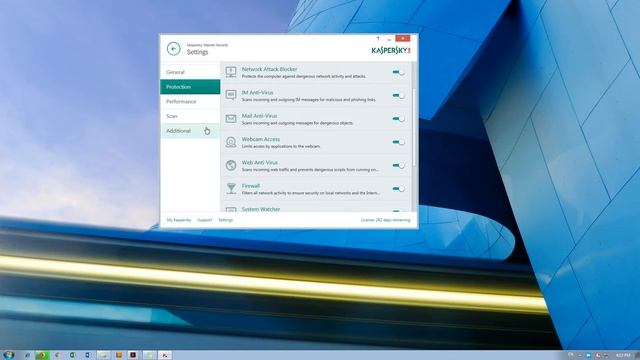The image size is (640, 360).
Task: Open the Scan settings tab
Action: point(190,116)
